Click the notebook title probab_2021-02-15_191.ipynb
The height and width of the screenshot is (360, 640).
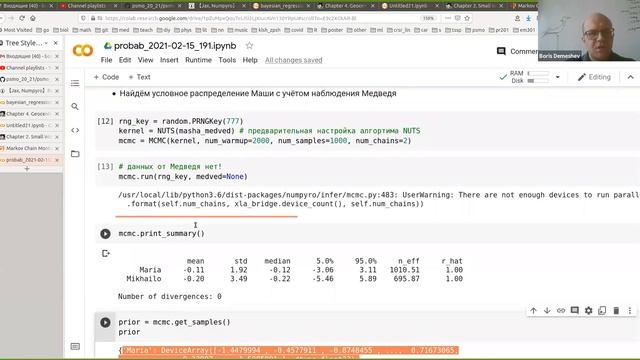pyautogui.click(x=175, y=46)
